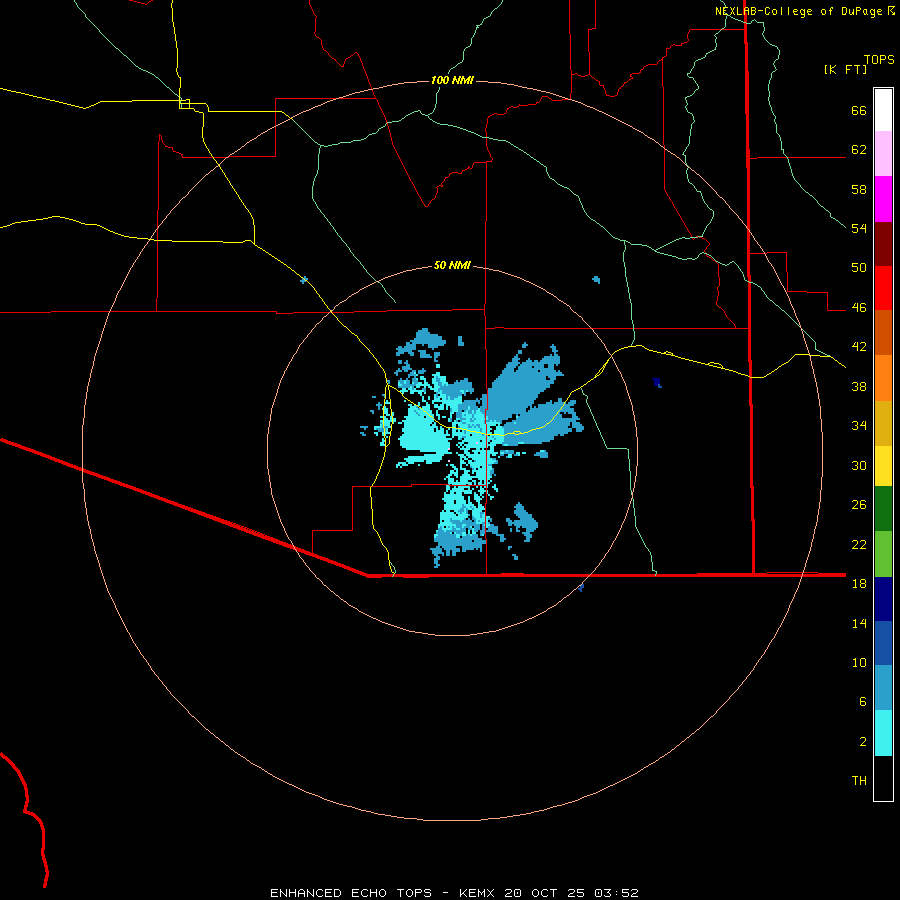Click the medium blue 10-14 color swatch
The height and width of the screenshot is (900, 900).
[883, 643]
